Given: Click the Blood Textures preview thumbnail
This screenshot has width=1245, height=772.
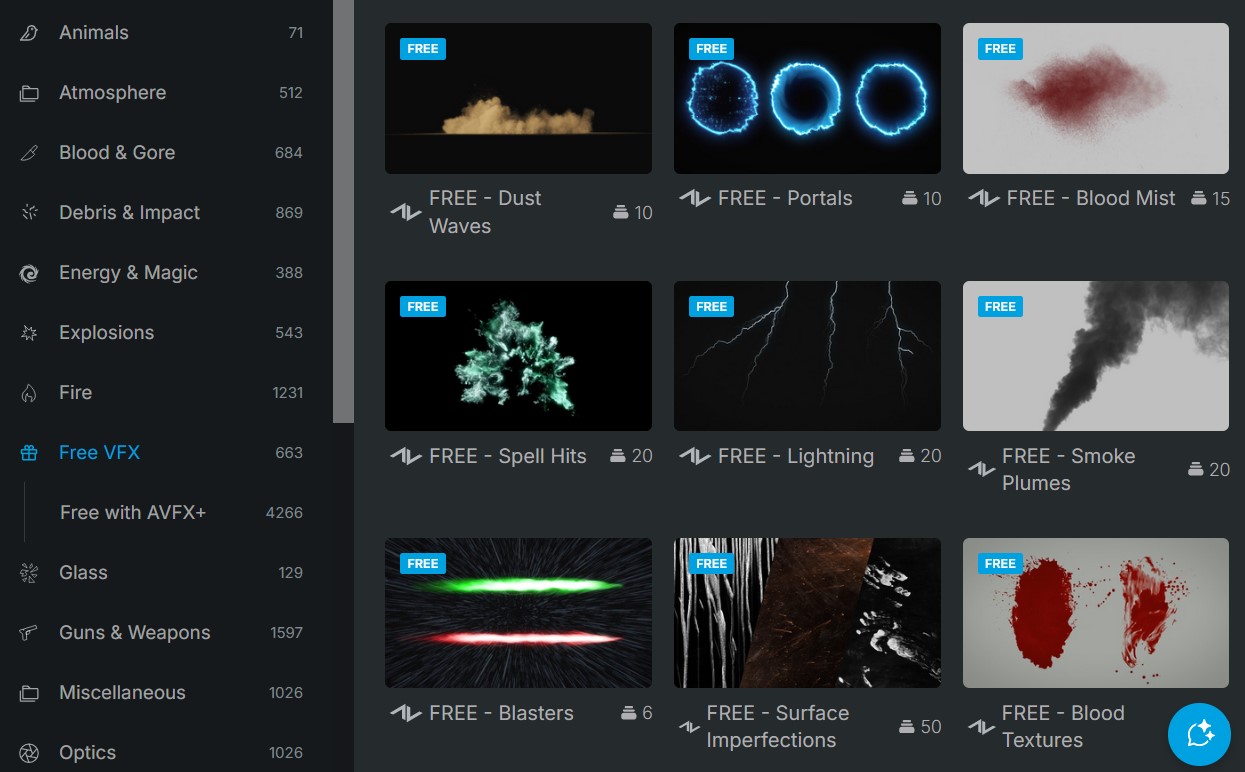Looking at the screenshot, I should (x=1096, y=613).
